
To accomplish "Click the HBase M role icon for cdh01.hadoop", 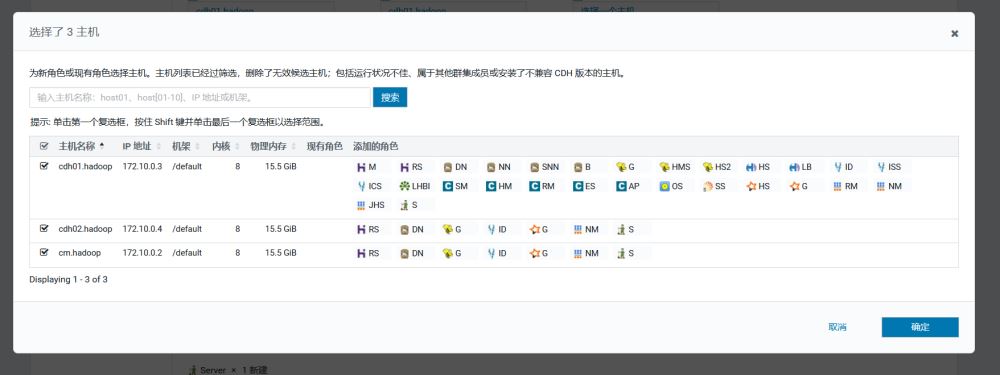I will pyautogui.click(x=361, y=167).
